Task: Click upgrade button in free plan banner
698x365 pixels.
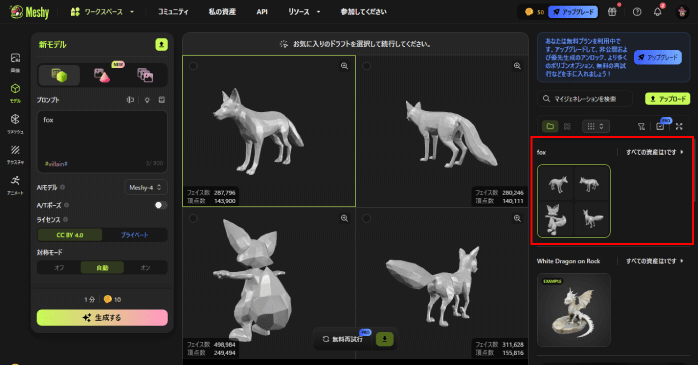Action: pos(658,57)
